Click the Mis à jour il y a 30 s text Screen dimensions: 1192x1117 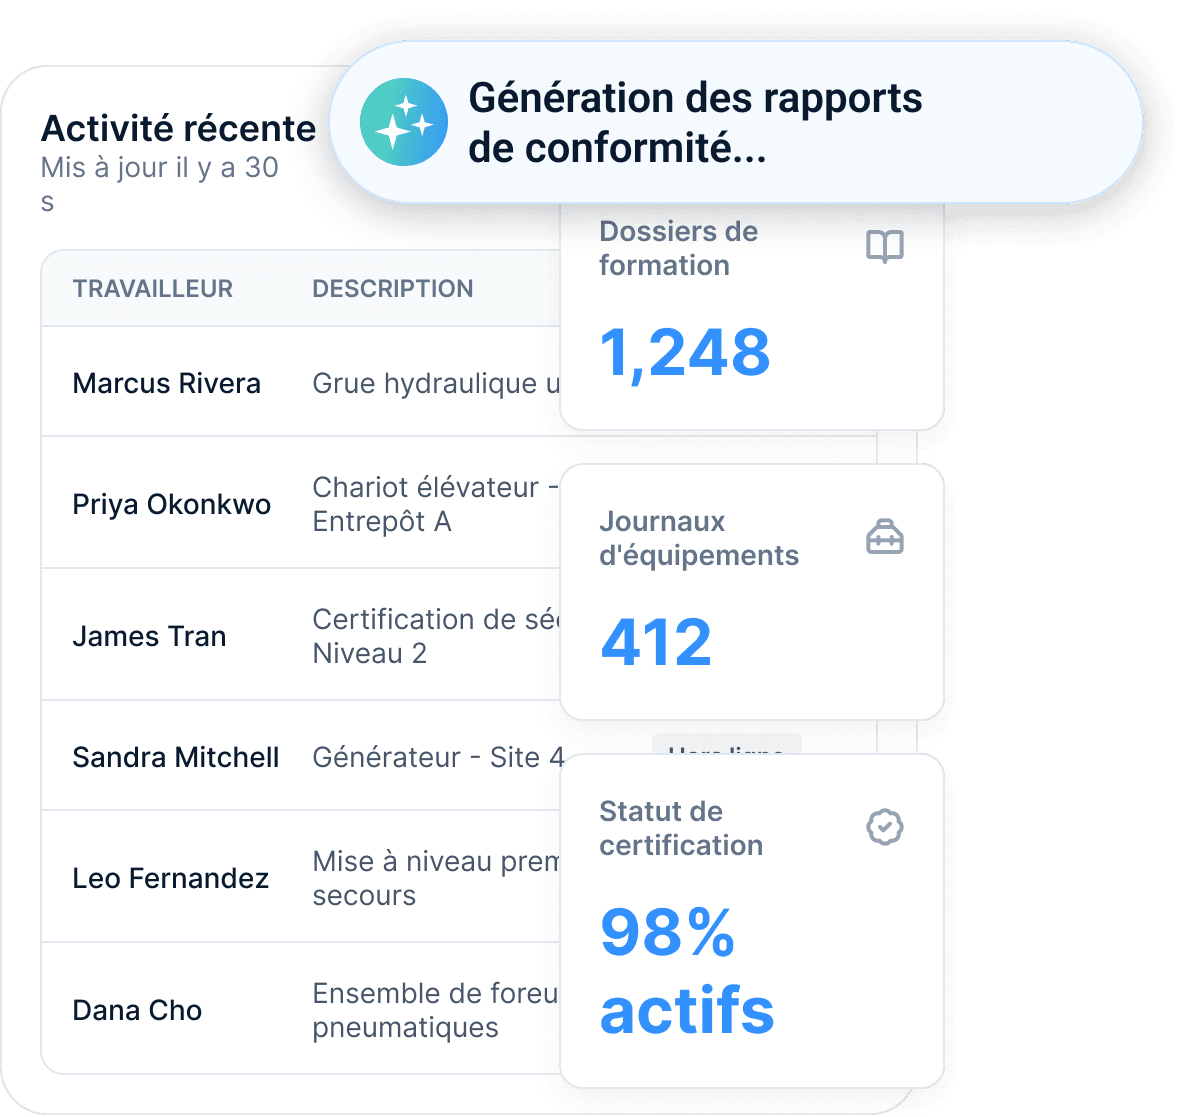(160, 184)
